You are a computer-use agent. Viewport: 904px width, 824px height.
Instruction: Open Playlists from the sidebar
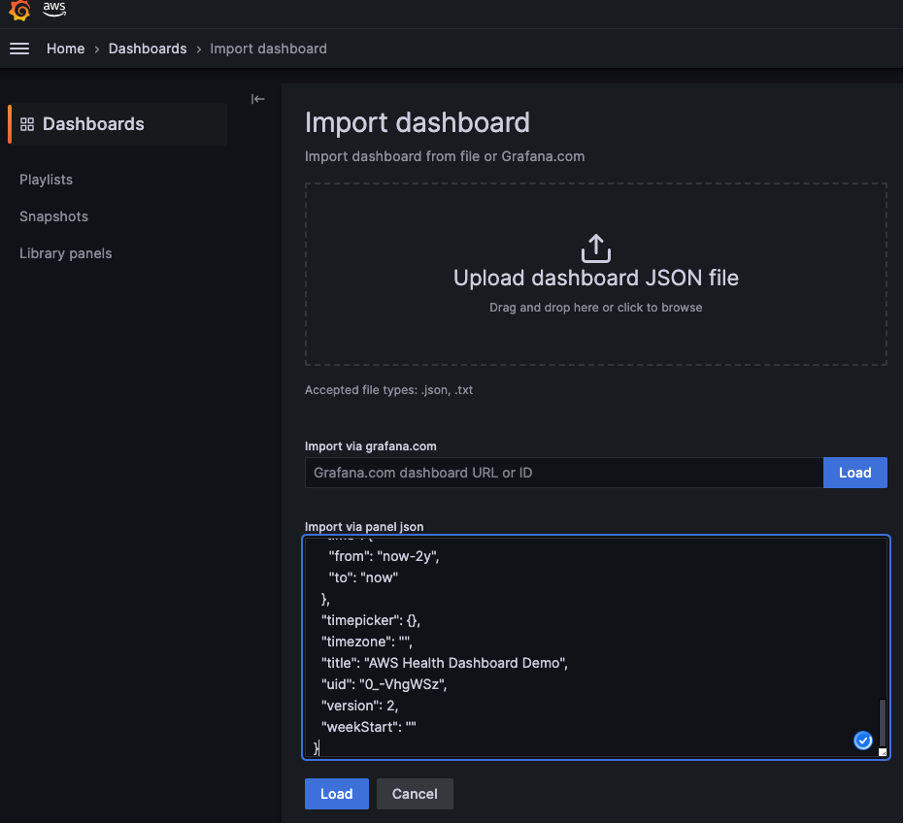(45, 179)
